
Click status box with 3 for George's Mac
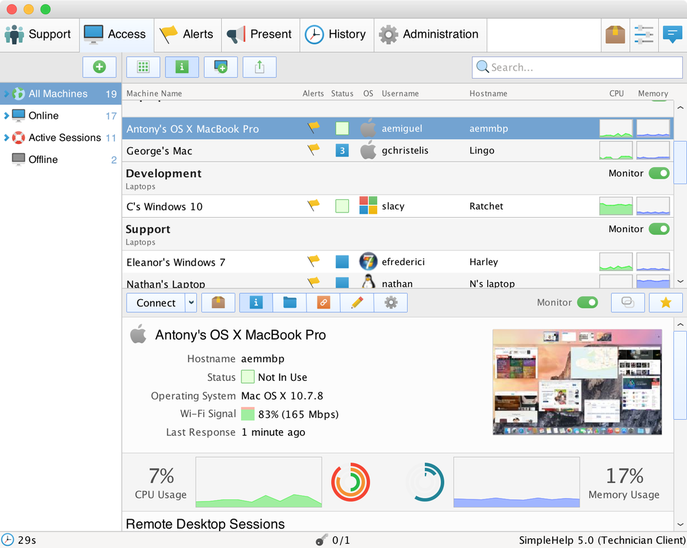[342, 151]
